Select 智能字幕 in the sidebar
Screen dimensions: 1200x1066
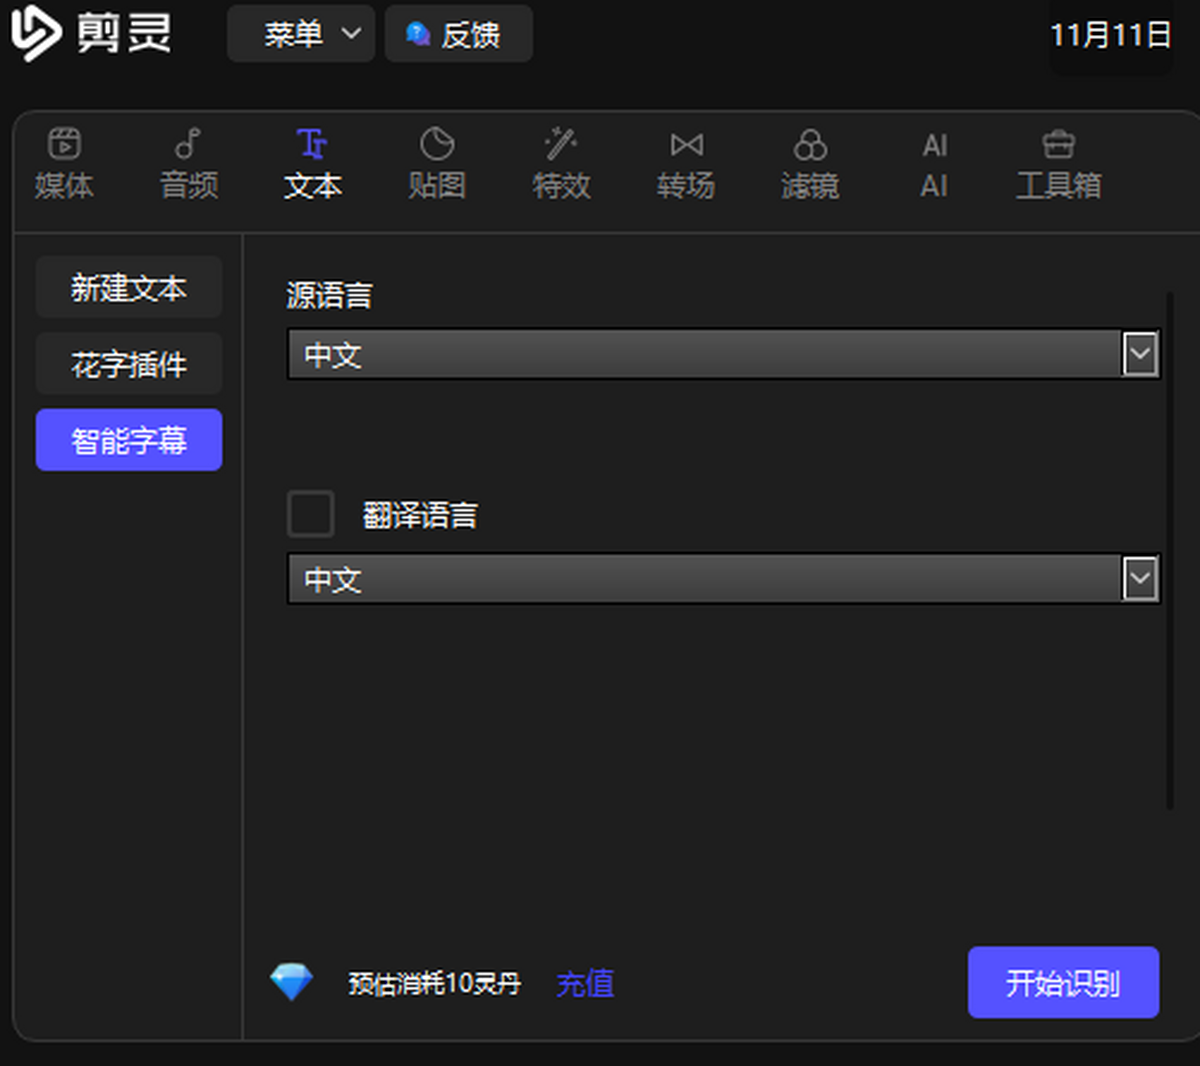(129, 440)
